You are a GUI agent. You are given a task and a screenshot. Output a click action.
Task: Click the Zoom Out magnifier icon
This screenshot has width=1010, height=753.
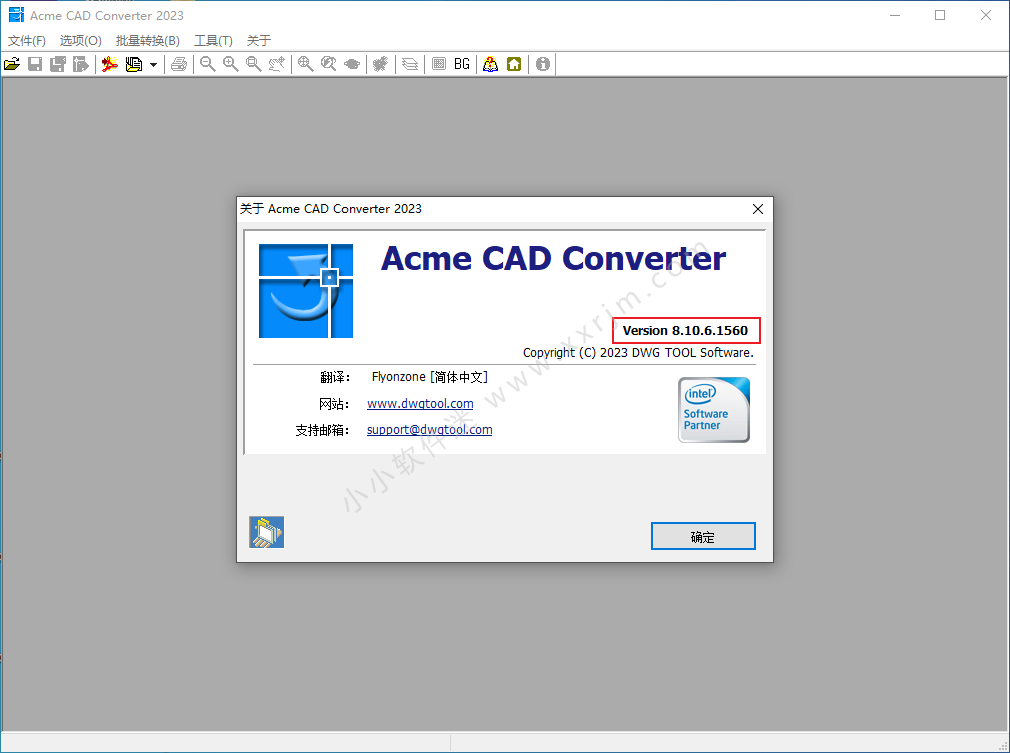207,64
